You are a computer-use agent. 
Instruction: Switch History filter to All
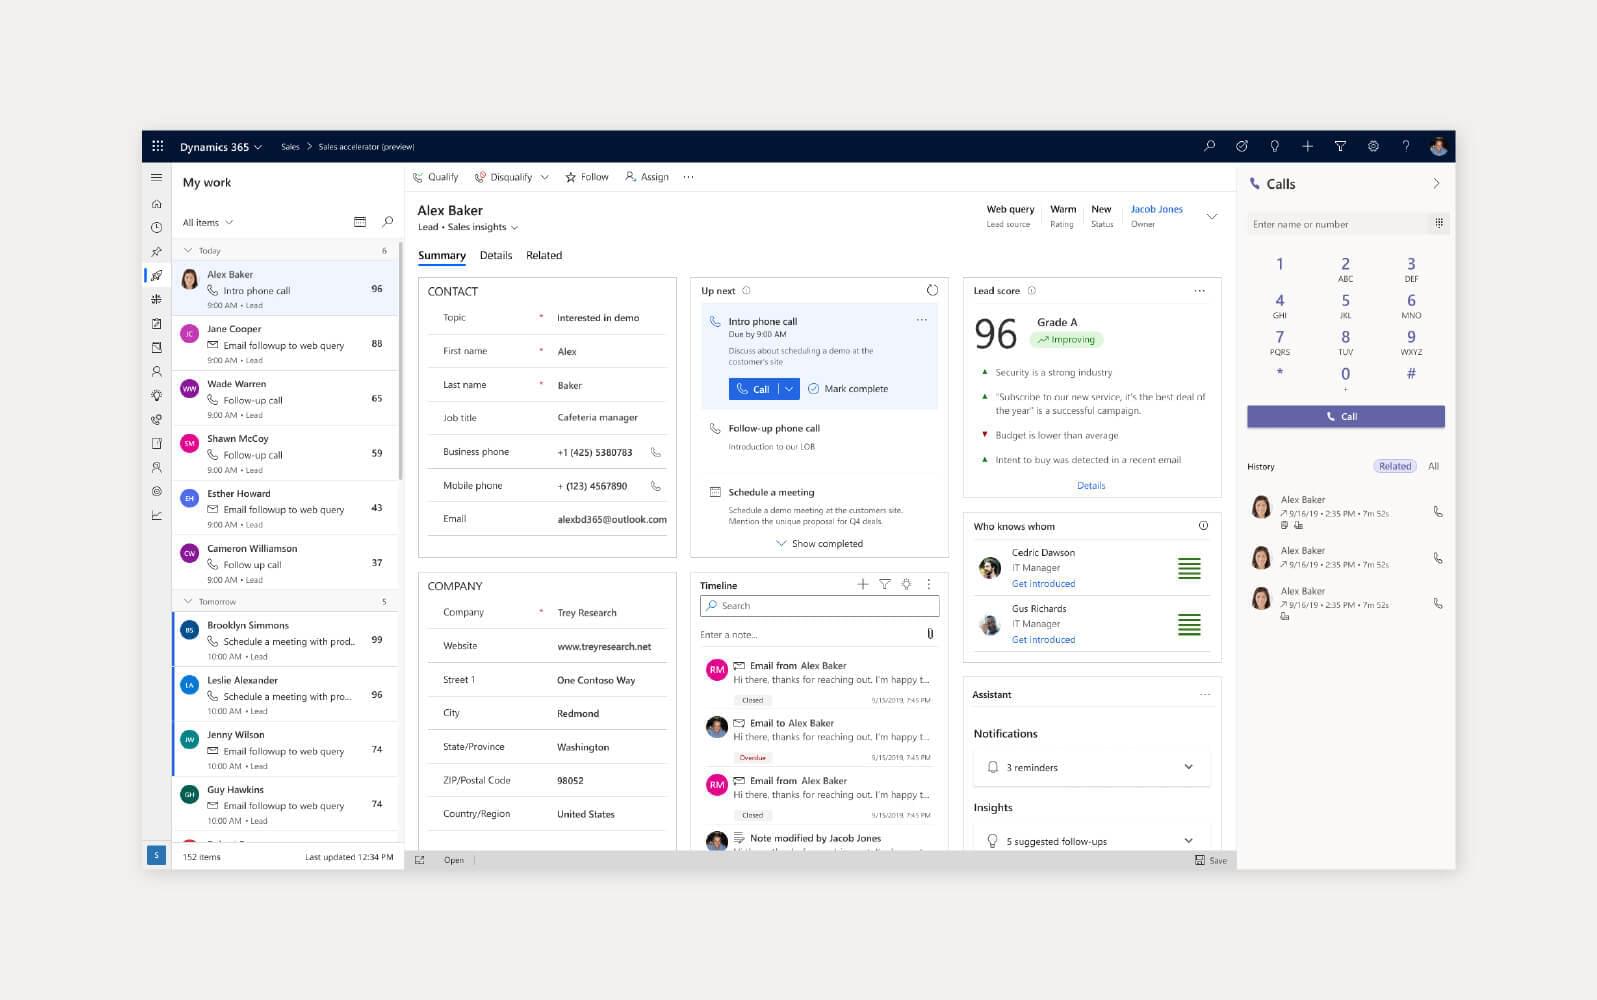point(1433,466)
